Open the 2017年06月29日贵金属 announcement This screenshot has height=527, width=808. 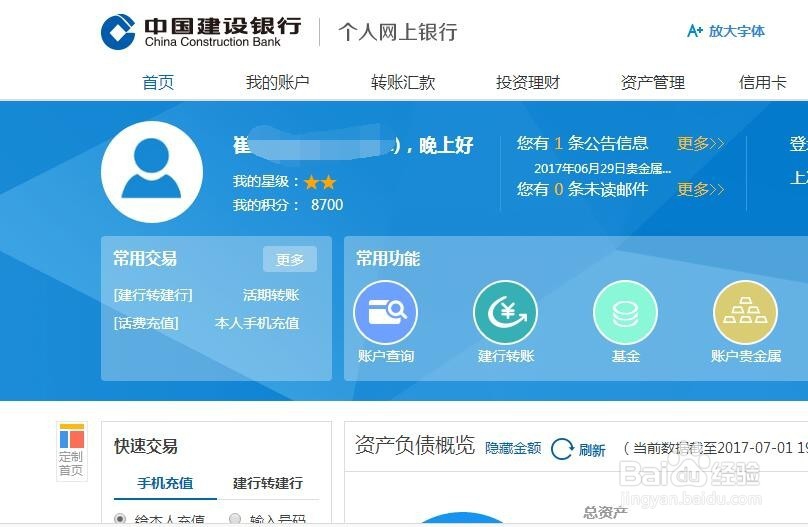[x=602, y=168]
